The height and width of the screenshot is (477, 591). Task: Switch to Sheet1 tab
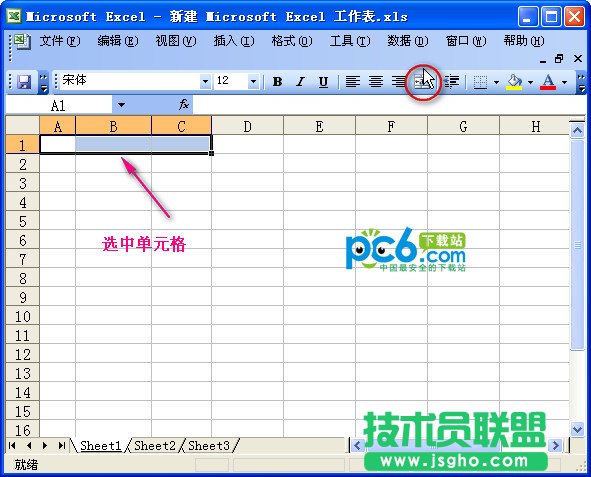[101, 445]
